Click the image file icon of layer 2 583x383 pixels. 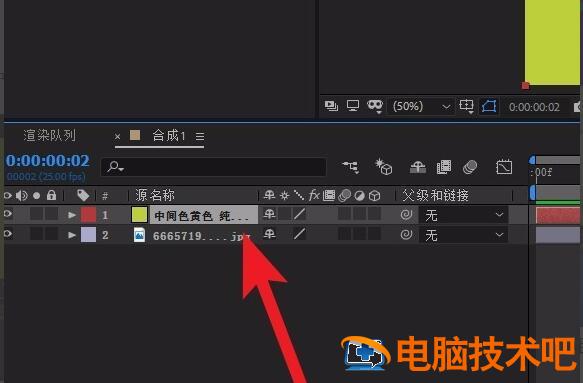click(139, 235)
